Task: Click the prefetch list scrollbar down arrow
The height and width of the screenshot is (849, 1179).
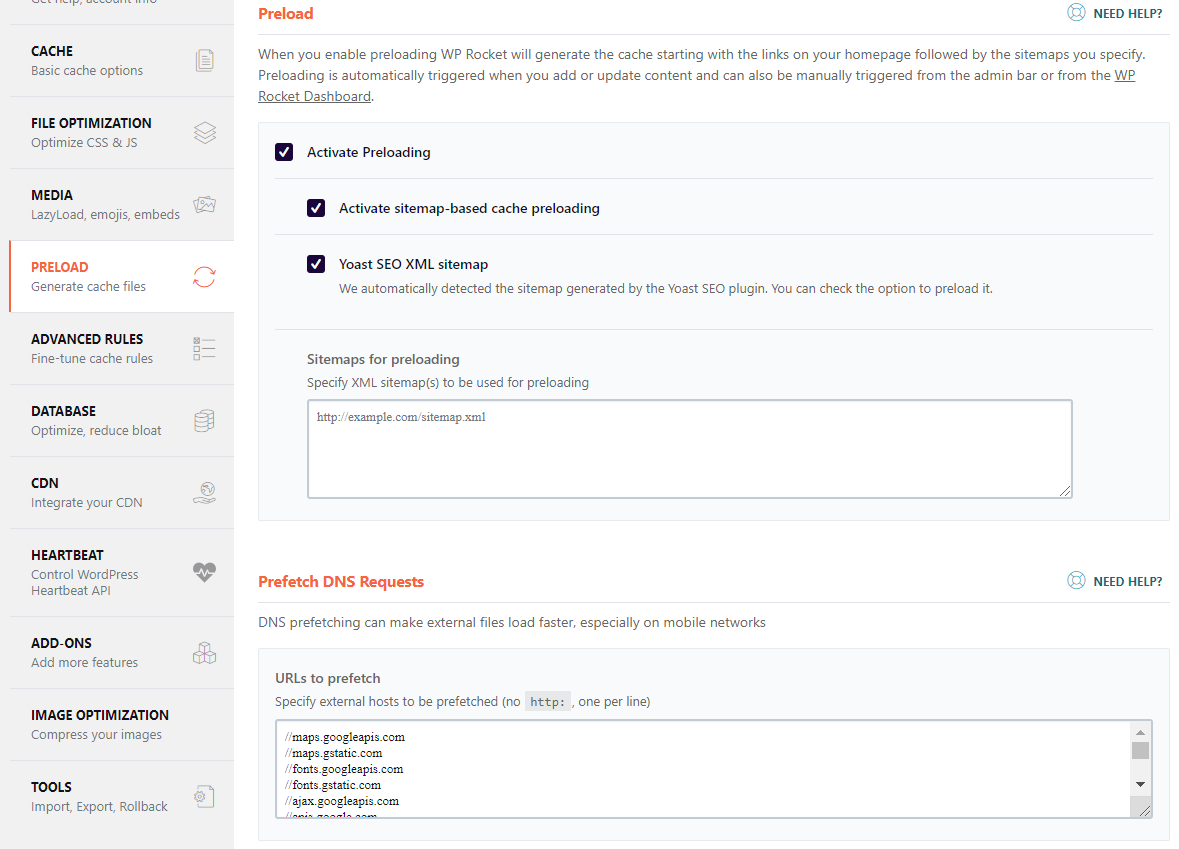Action: click(1140, 783)
